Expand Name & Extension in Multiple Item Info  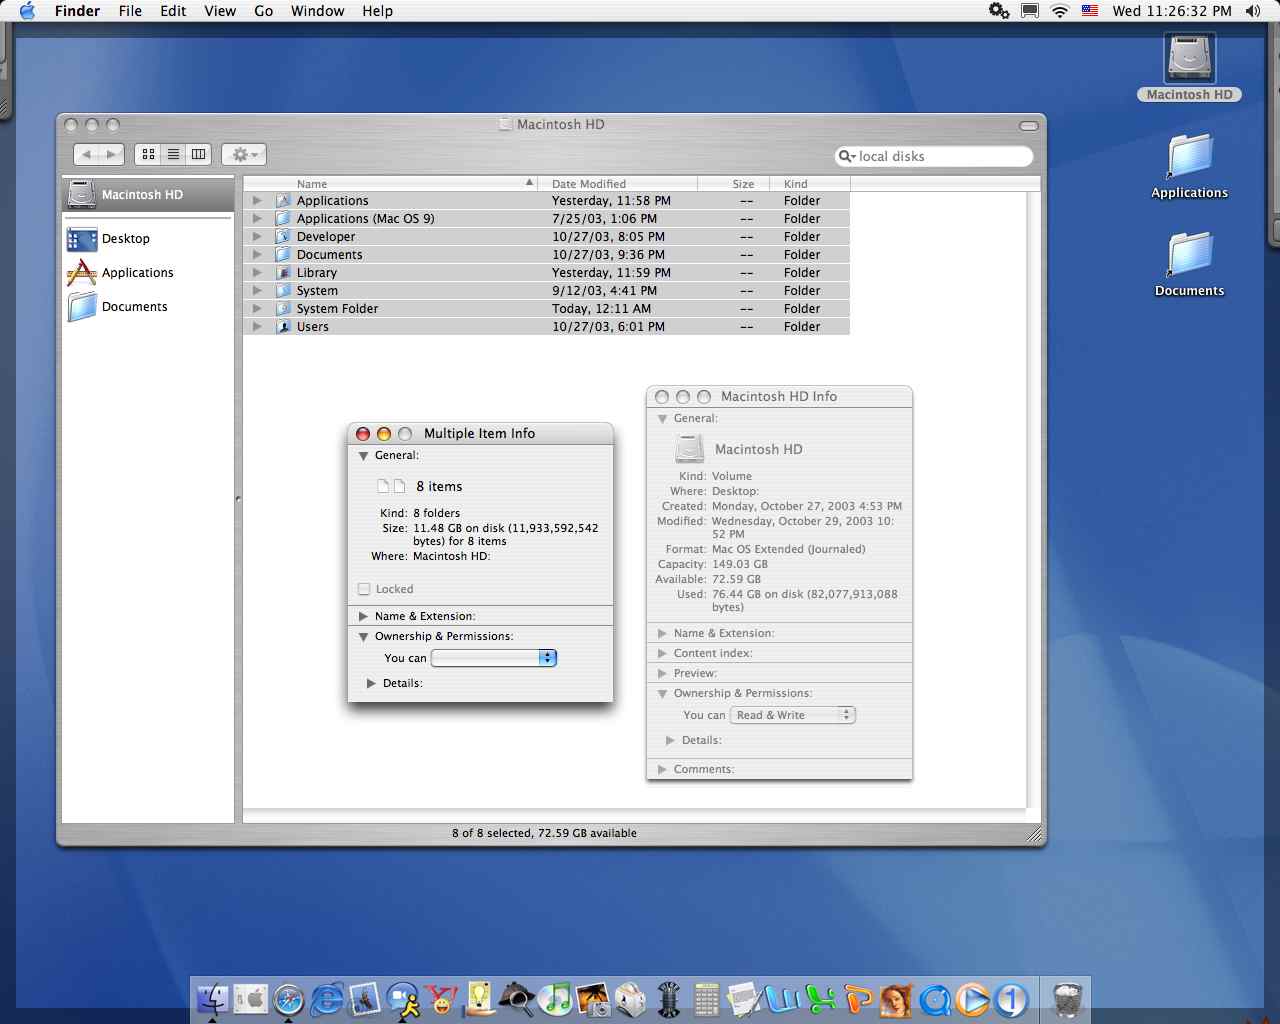click(364, 616)
